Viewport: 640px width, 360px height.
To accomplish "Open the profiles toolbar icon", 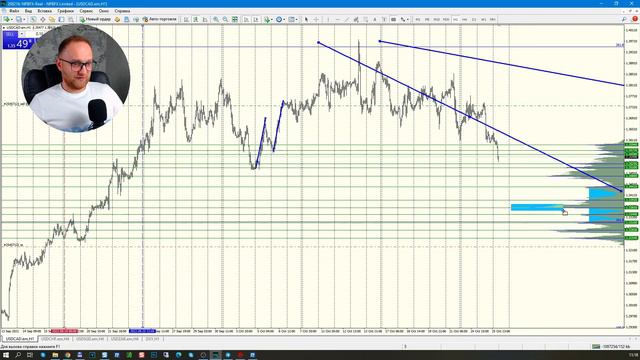I will click(19, 19).
